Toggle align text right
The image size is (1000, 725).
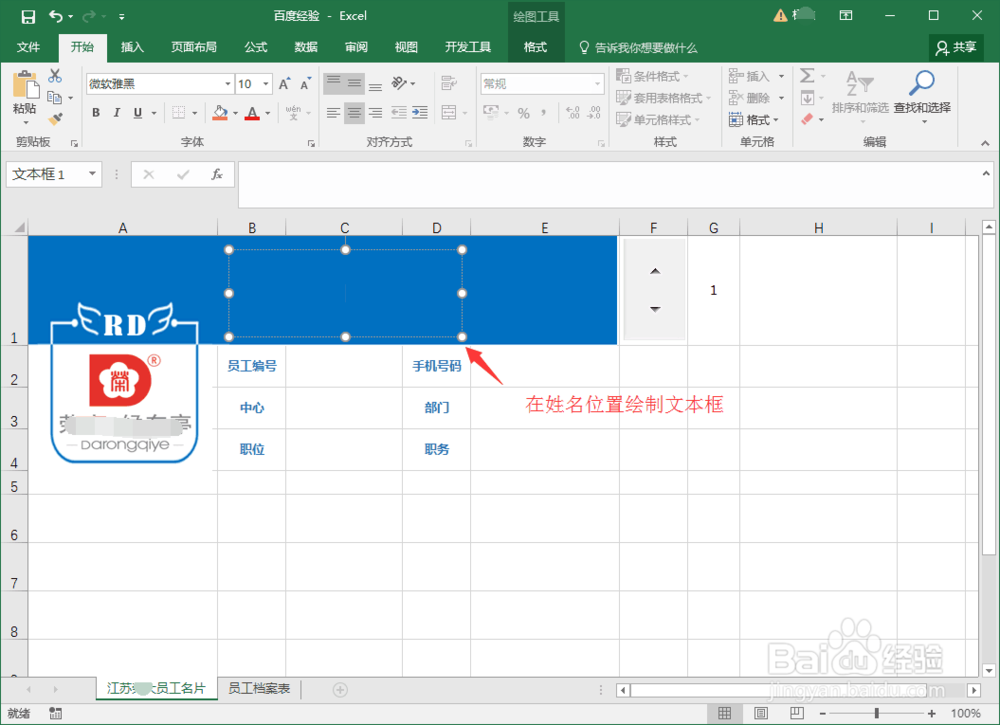pyautogui.click(x=376, y=113)
